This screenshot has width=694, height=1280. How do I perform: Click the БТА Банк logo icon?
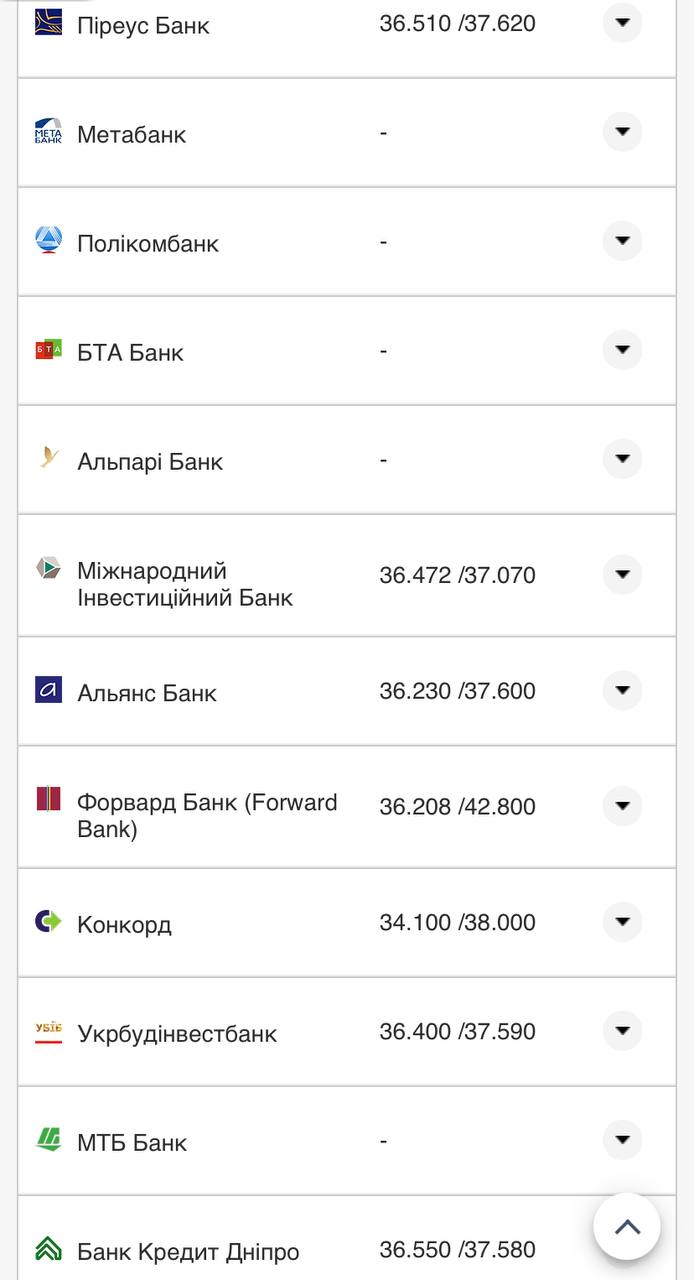pos(48,349)
